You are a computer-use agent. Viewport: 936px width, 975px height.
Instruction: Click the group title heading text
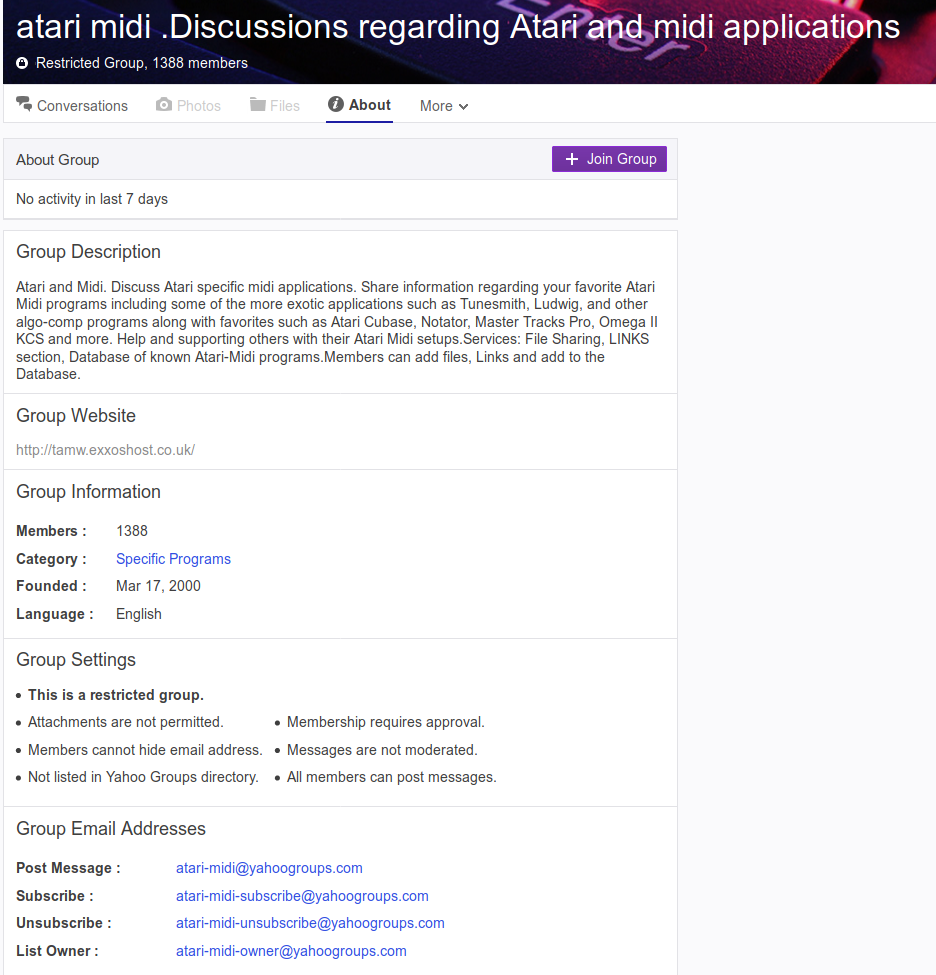(458, 27)
